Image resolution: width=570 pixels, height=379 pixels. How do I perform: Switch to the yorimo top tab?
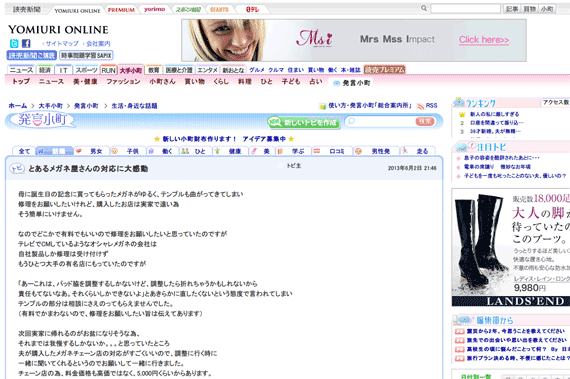coord(154,9)
